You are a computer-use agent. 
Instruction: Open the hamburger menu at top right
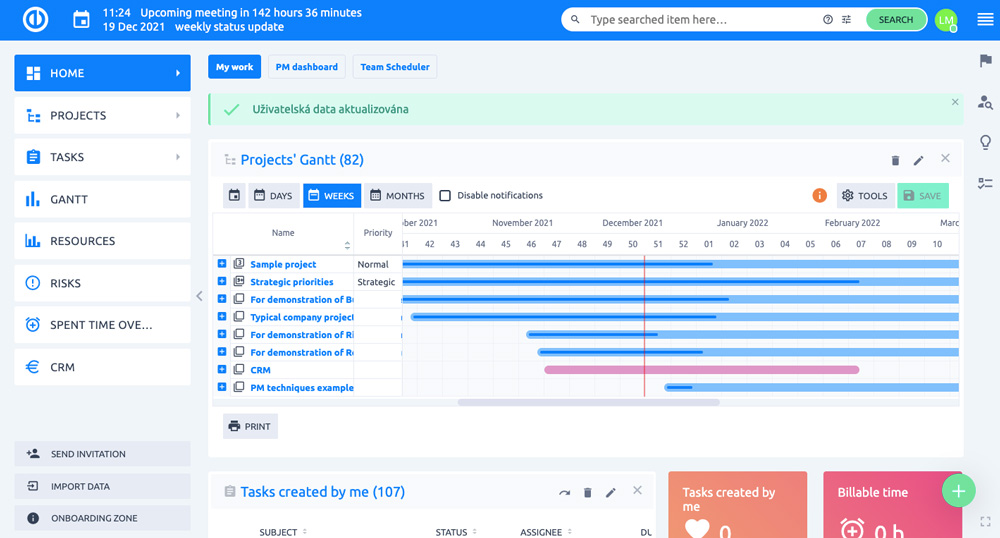coord(985,20)
